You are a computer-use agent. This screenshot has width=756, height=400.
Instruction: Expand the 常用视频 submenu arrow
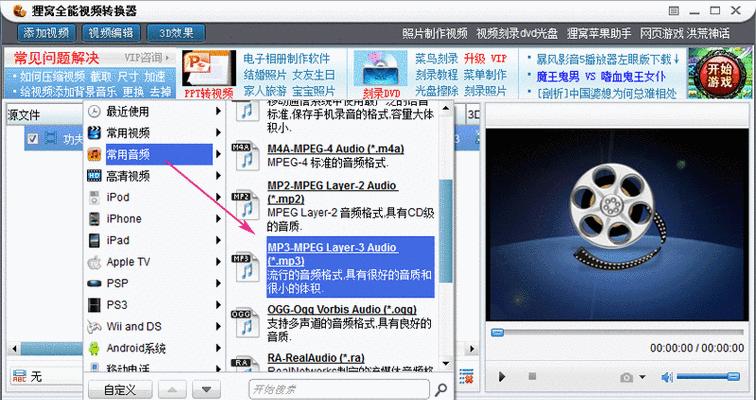(x=218, y=133)
